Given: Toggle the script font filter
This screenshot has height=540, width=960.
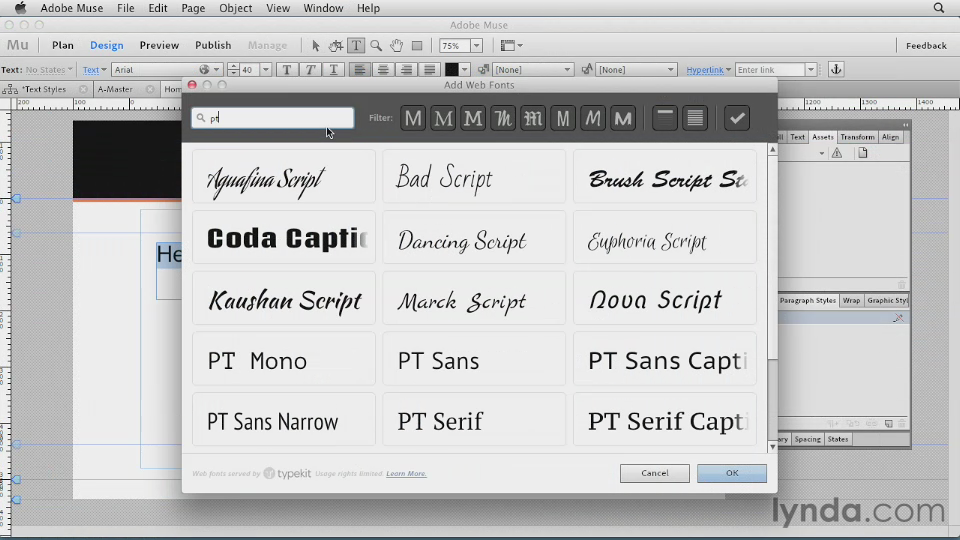Looking at the screenshot, I should pyautogui.click(x=503, y=119).
